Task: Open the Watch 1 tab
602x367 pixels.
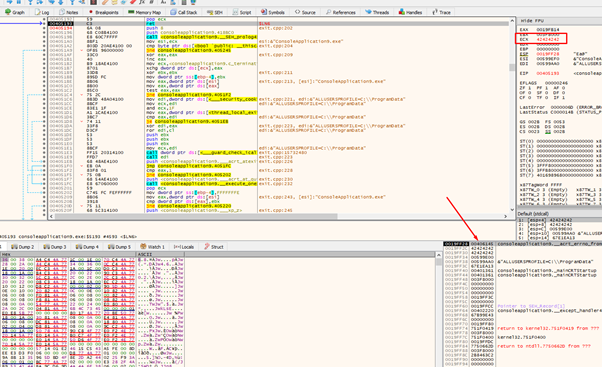Action: pos(152,247)
